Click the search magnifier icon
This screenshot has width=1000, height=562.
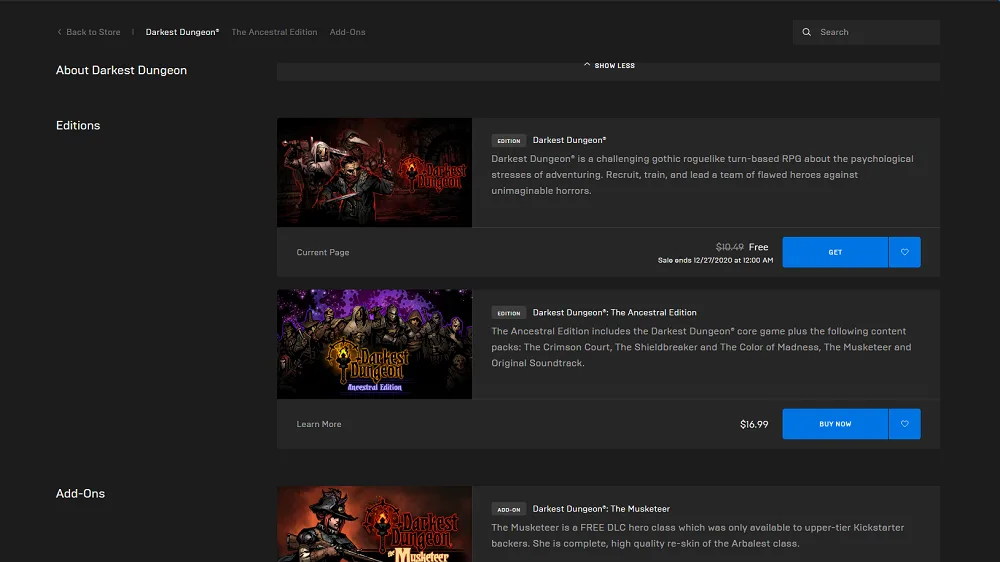(806, 32)
